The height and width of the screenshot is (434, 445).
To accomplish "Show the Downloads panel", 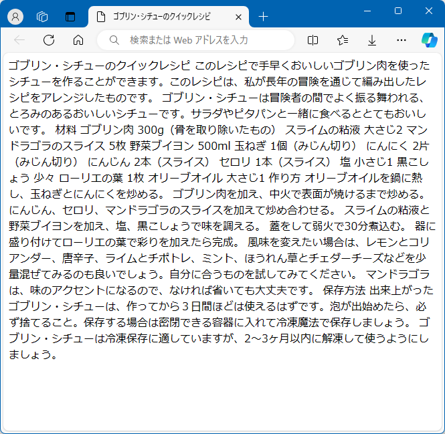I will pos(372,40).
